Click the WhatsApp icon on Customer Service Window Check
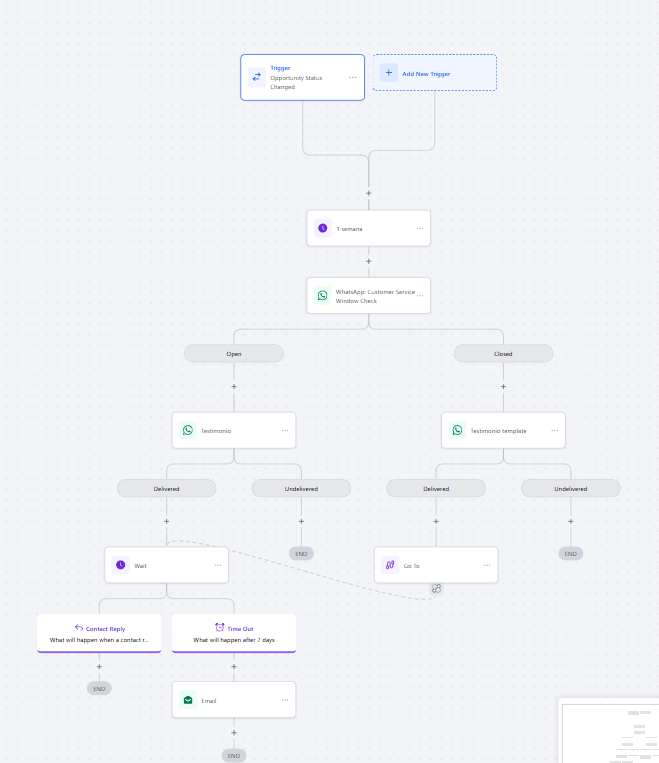The height and width of the screenshot is (763, 659). tap(322, 295)
